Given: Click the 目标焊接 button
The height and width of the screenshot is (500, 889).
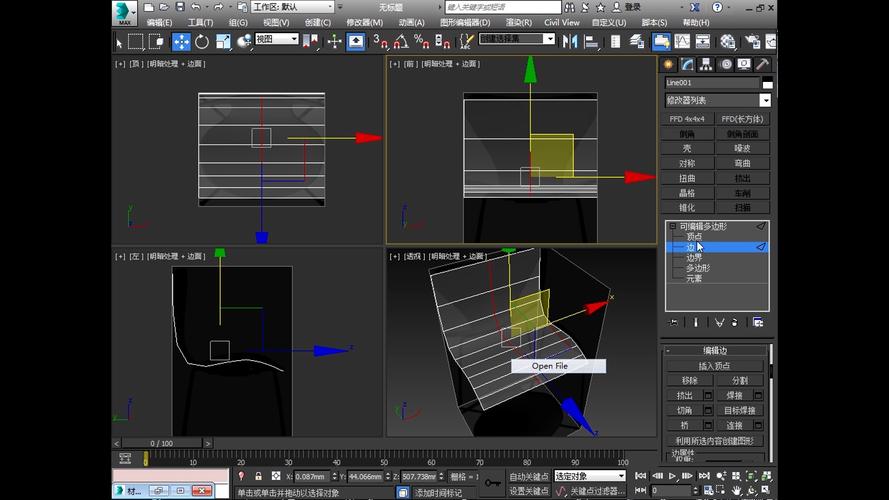Looking at the screenshot, I should coord(739,410).
